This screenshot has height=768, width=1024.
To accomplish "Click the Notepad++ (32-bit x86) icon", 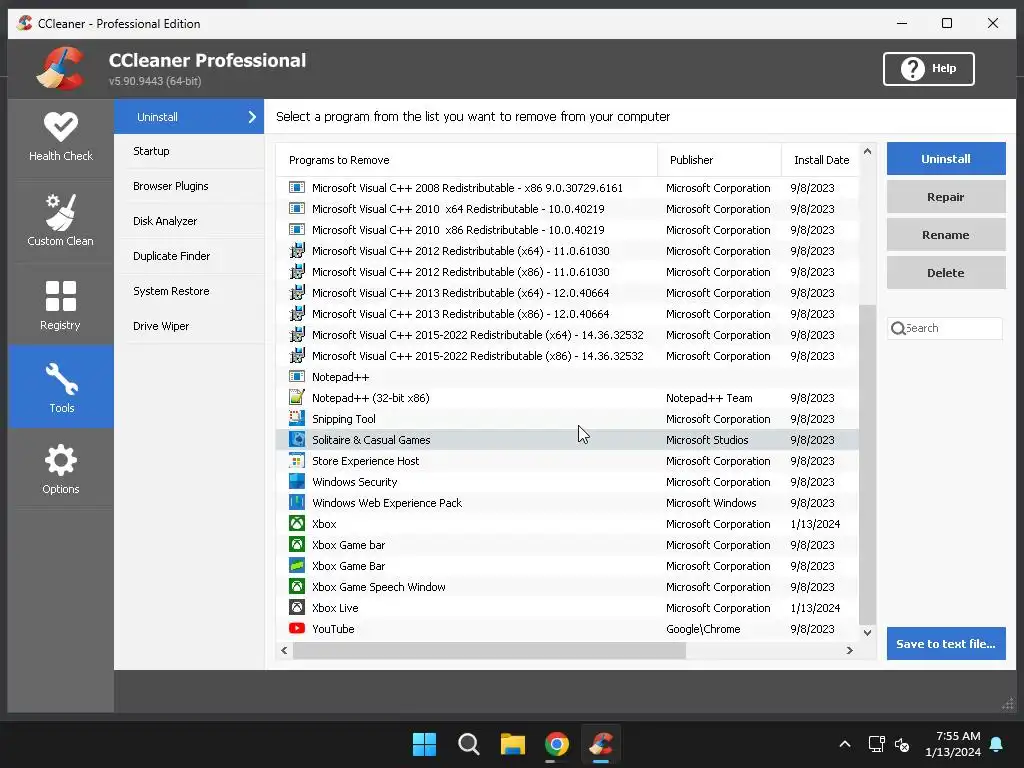I will [x=296, y=398].
